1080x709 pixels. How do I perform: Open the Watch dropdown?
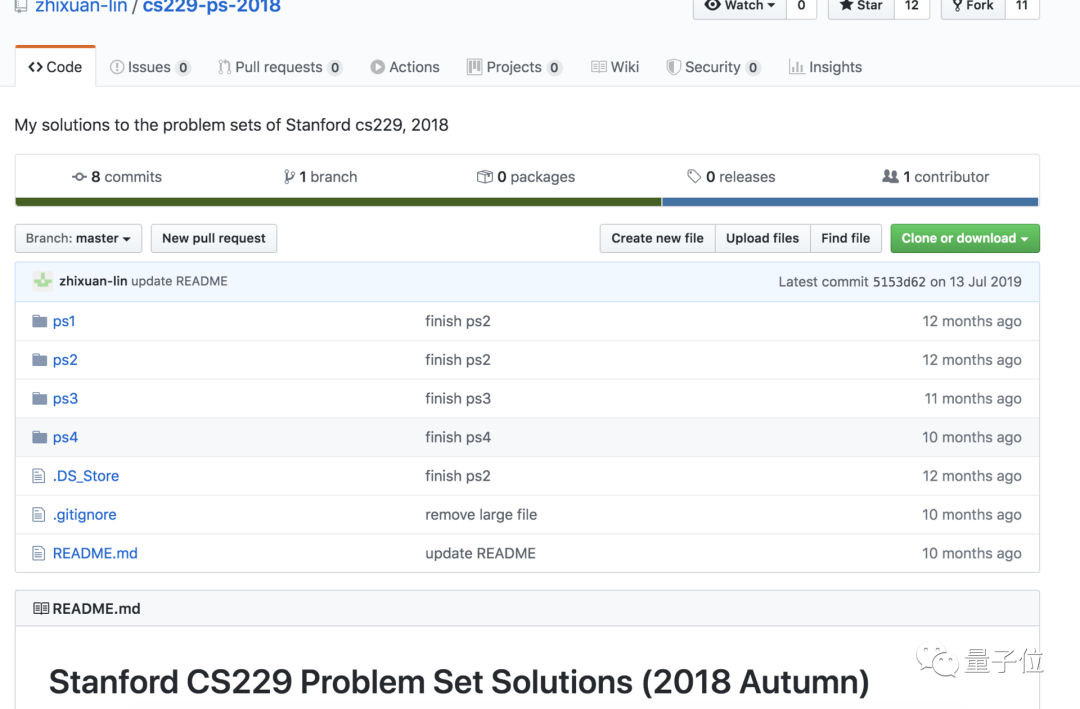[x=740, y=6]
